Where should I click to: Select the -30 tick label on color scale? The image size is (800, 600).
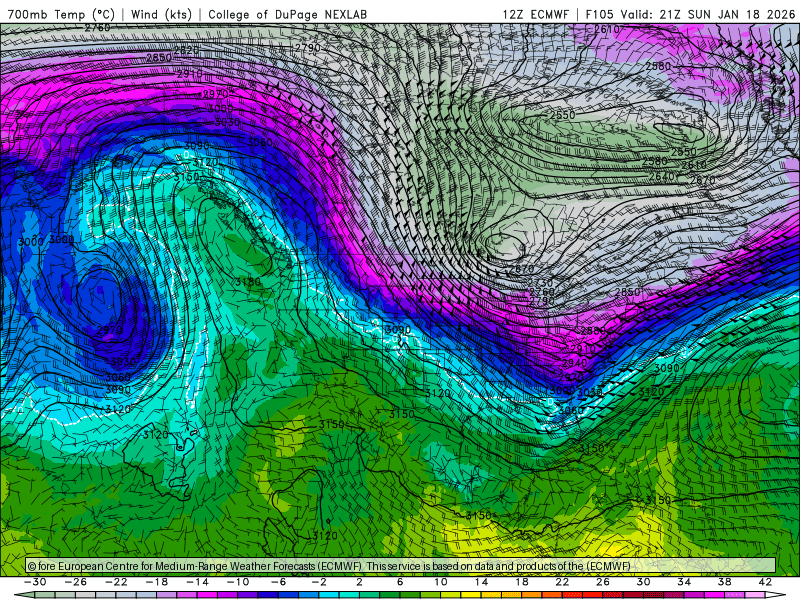(x=35, y=582)
